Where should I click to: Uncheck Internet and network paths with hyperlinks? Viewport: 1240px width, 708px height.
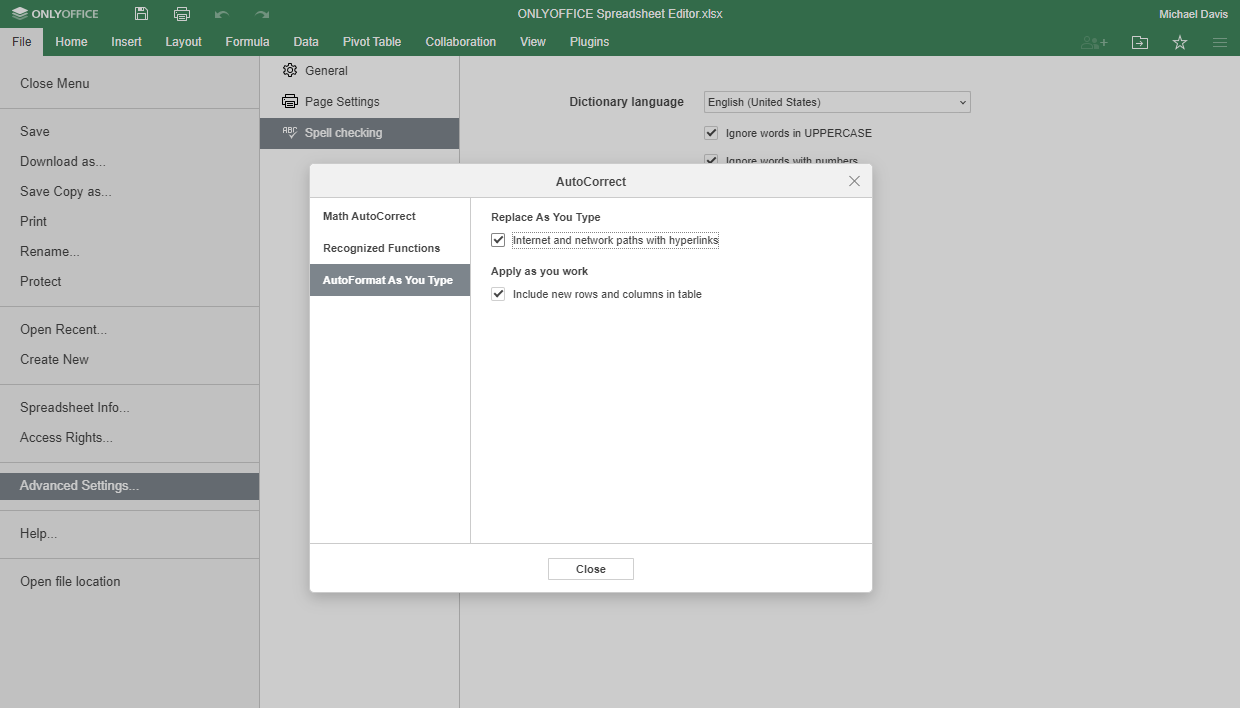coord(498,240)
